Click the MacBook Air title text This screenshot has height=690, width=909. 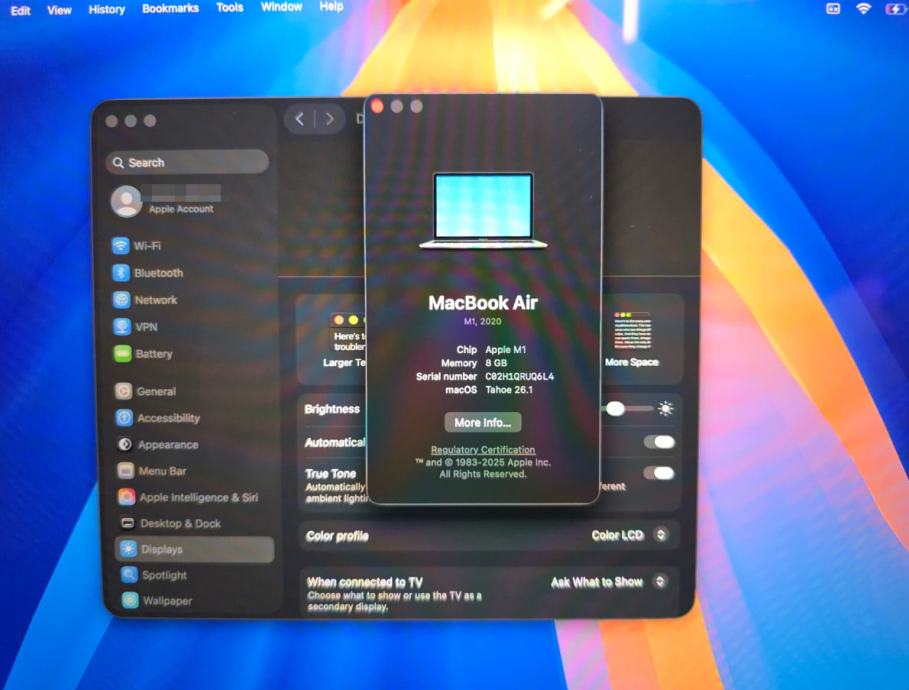[x=483, y=303]
